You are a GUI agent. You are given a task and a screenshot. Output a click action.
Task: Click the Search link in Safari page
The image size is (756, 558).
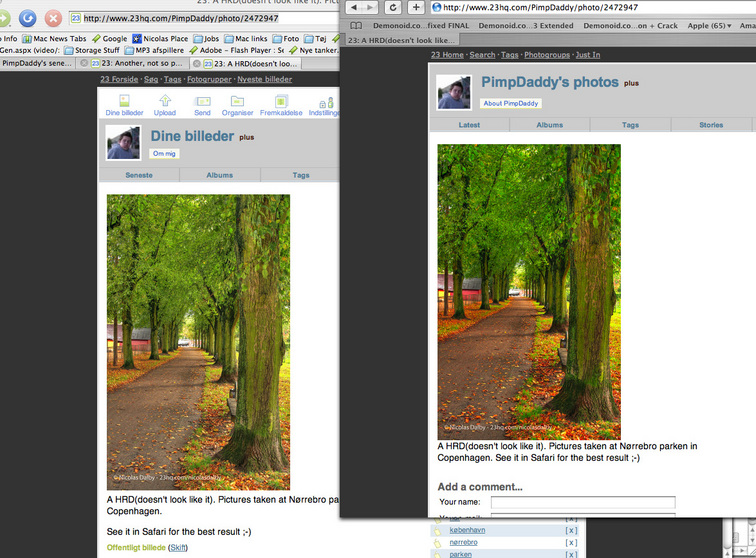pyautogui.click(x=482, y=55)
